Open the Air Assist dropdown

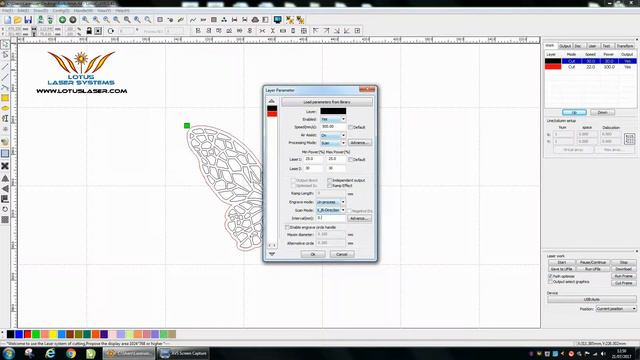[333, 135]
